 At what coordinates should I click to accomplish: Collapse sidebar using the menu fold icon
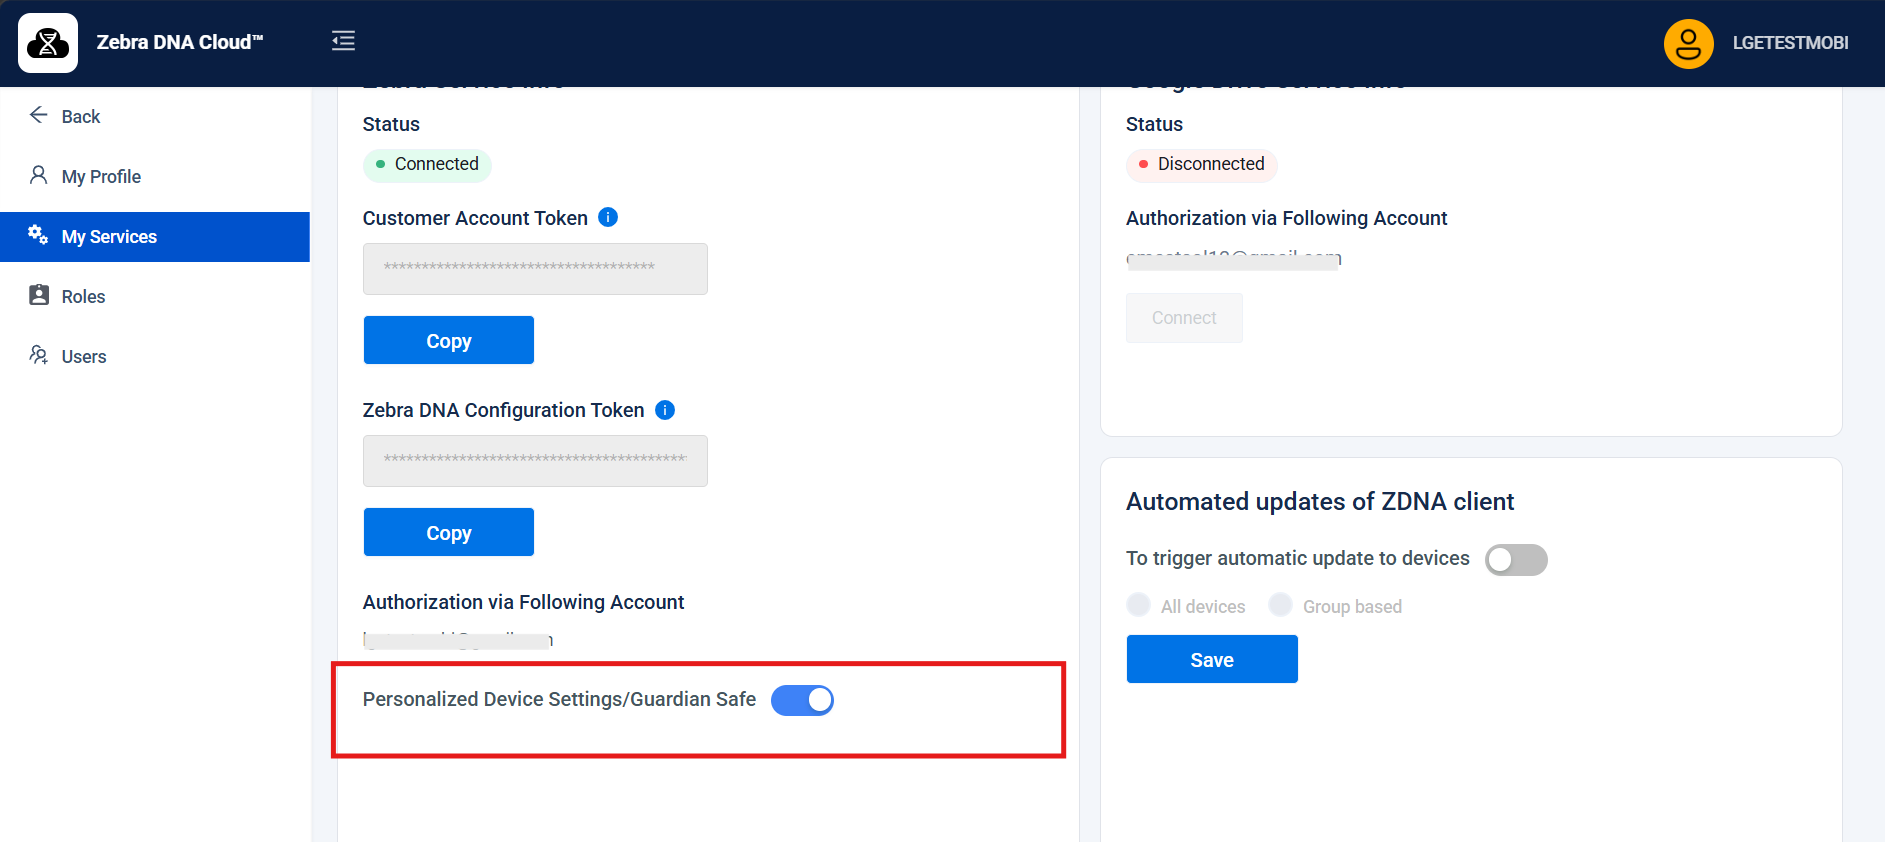tap(343, 41)
